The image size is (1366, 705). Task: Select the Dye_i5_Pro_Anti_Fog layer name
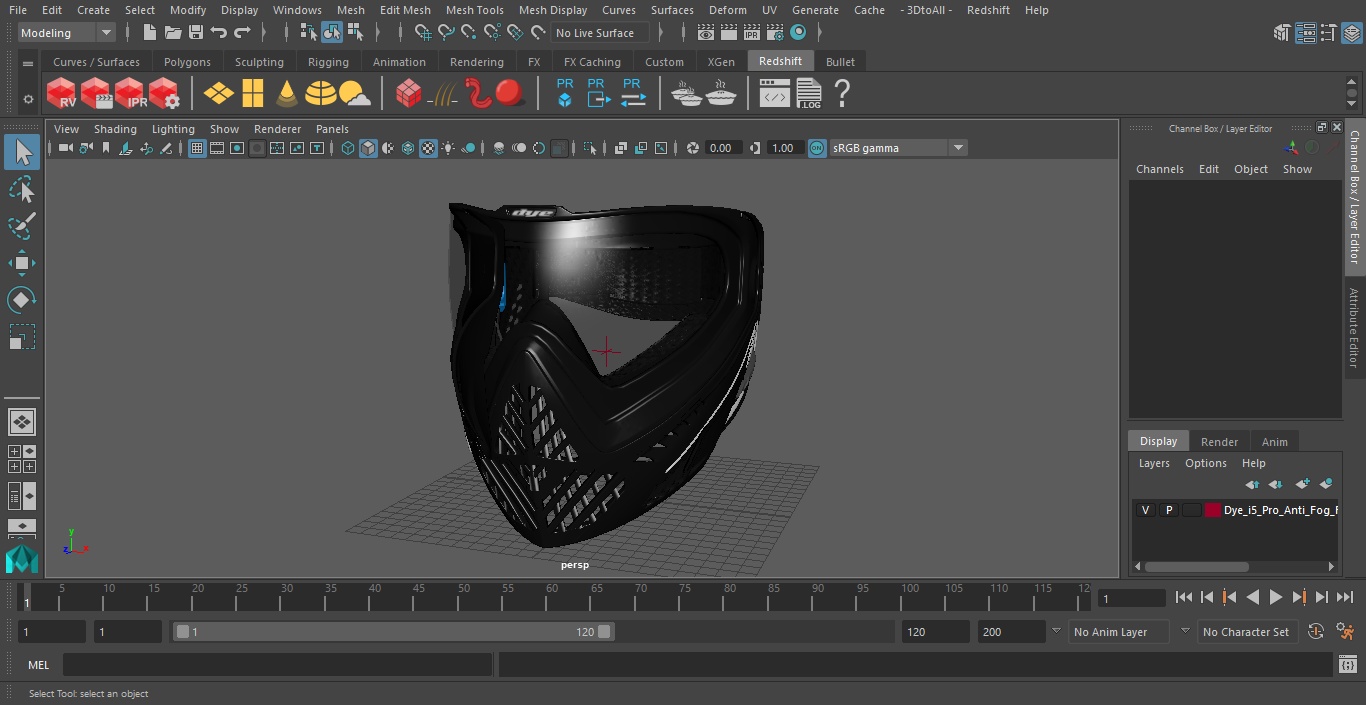pyautogui.click(x=1279, y=510)
